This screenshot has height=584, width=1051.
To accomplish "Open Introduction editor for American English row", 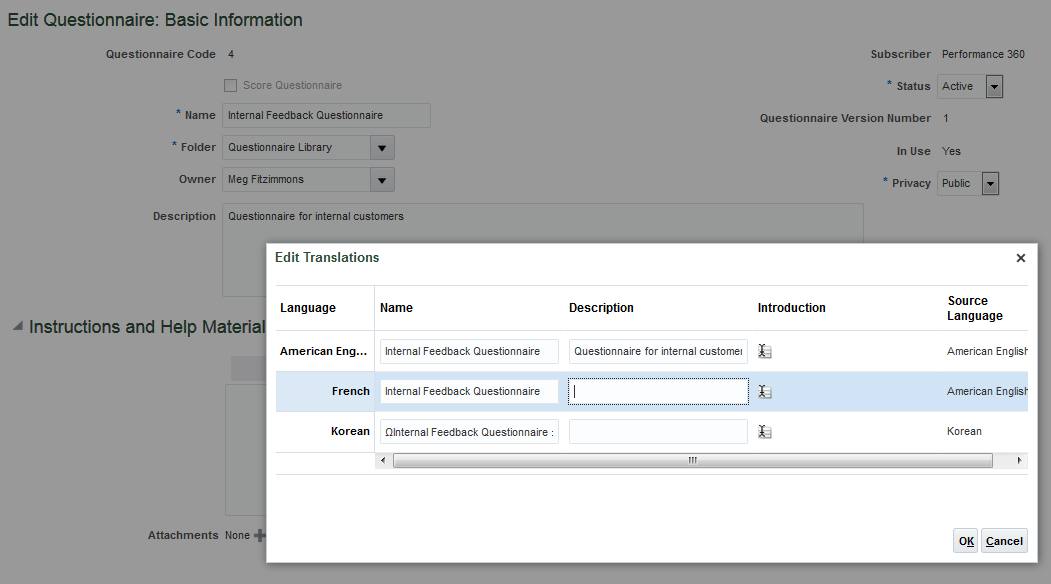I will [765, 351].
